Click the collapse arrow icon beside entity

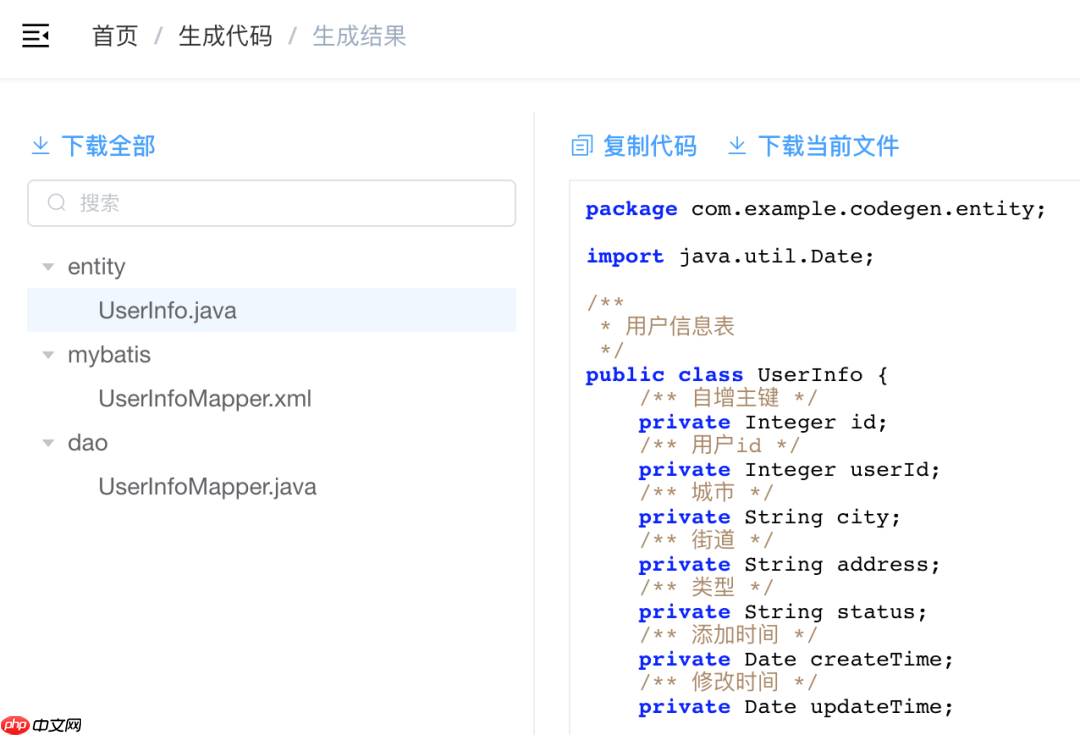[47, 266]
